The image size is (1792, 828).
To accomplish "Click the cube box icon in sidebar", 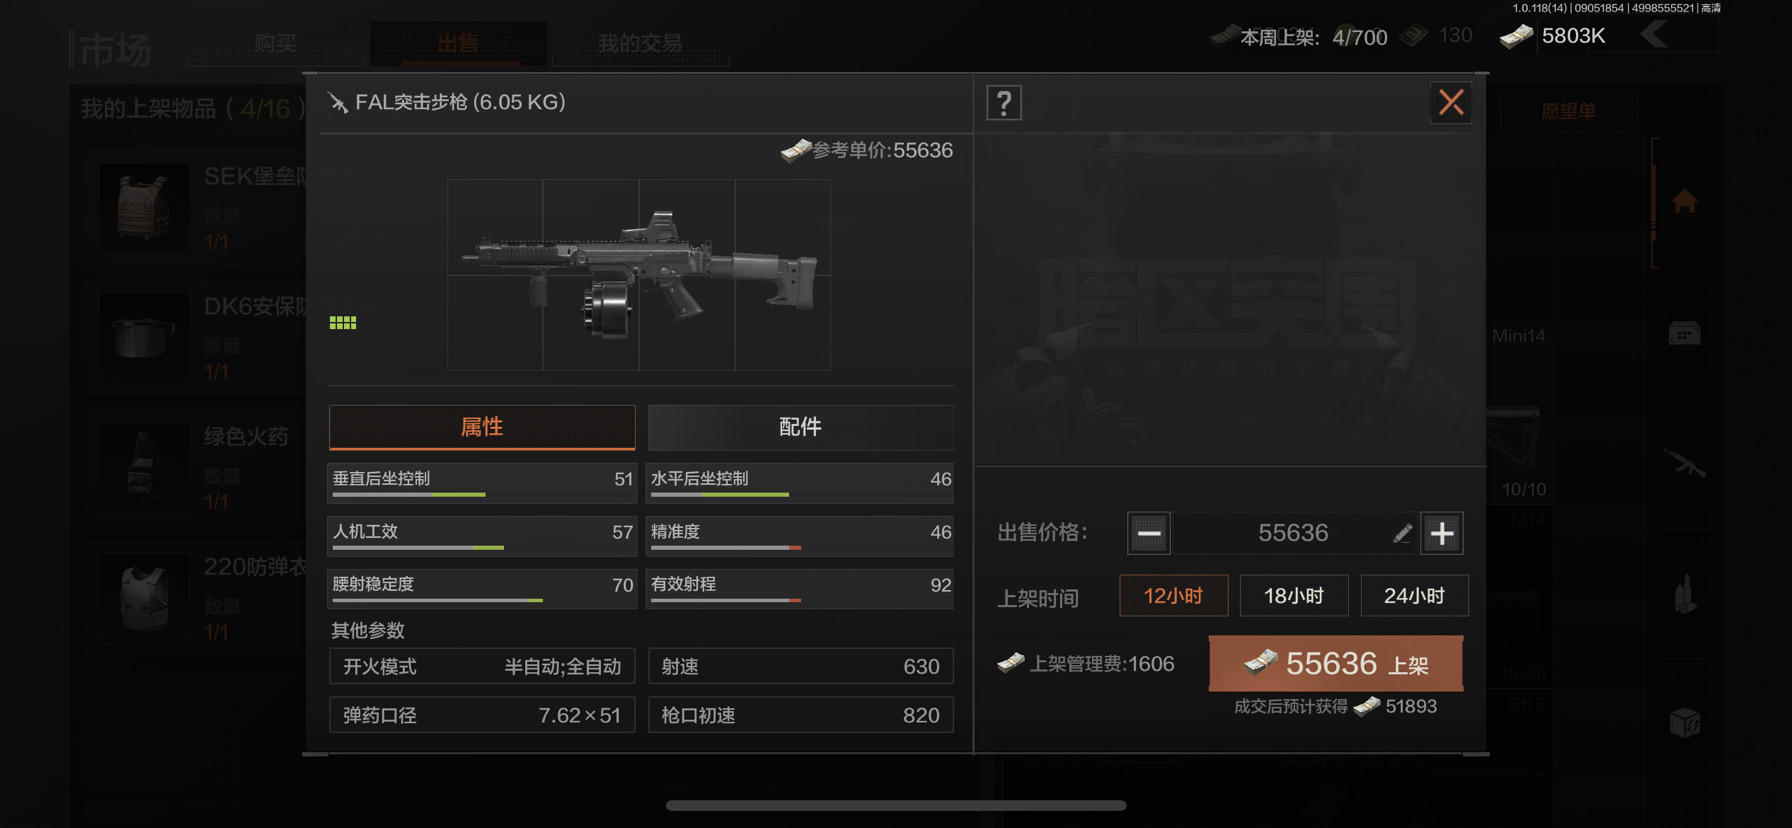I will click(1685, 722).
